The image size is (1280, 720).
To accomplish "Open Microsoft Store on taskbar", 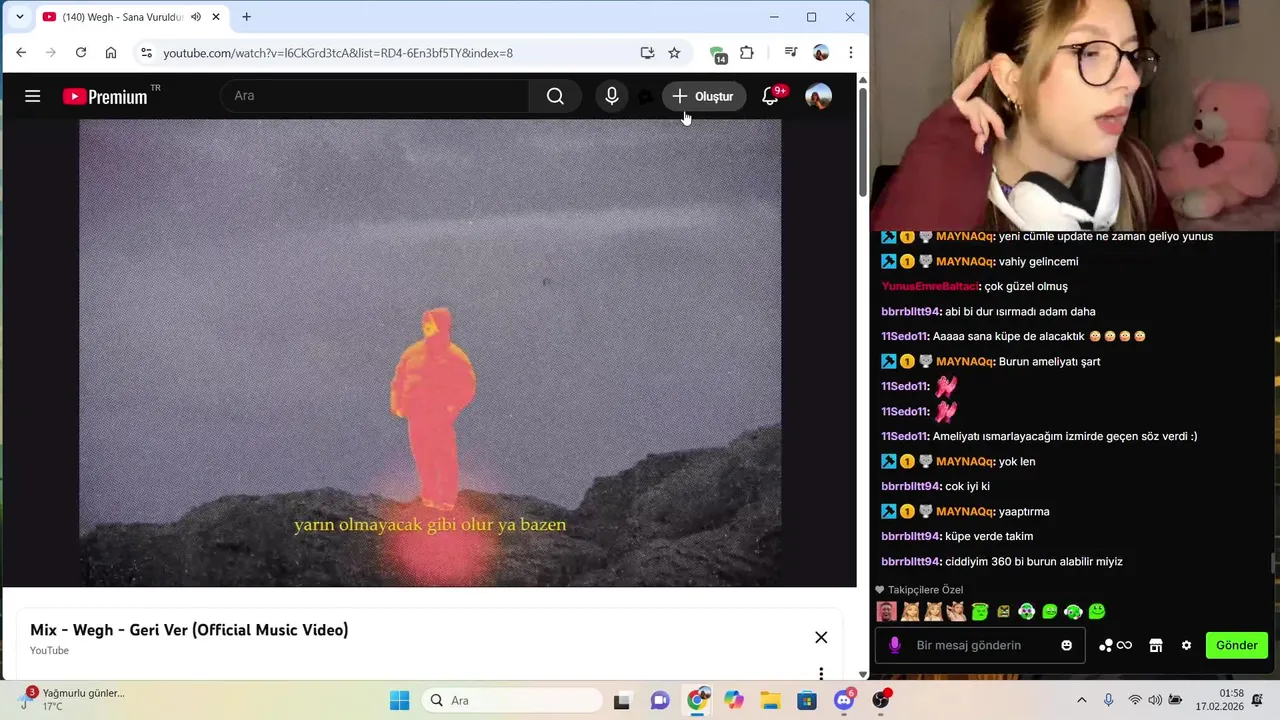I will pyautogui.click(x=807, y=700).
